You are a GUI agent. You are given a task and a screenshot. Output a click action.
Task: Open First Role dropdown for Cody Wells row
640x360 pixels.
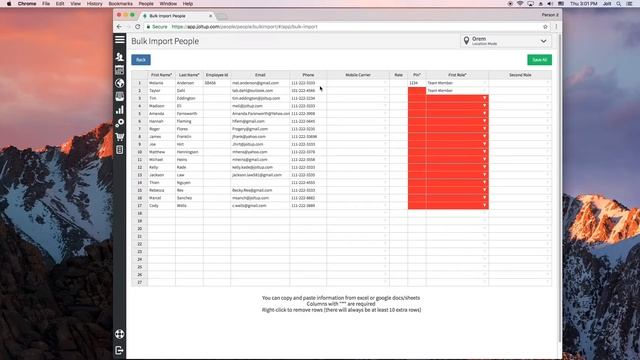coord(484,205)
